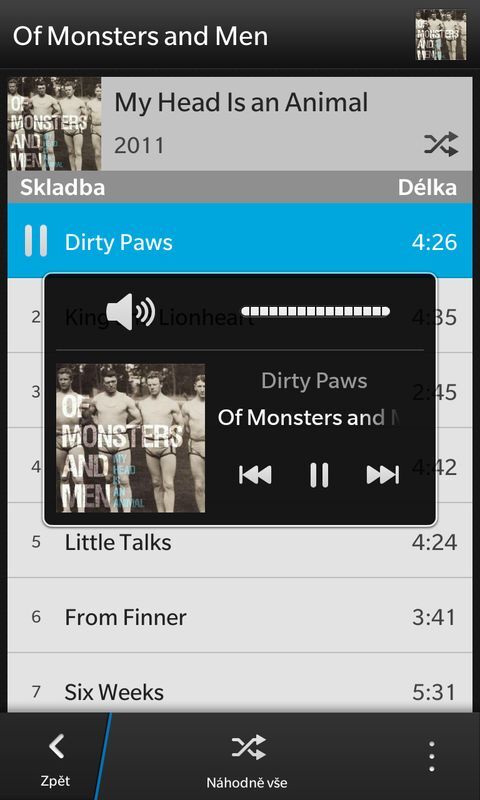
Task: Open the three-dot overflow menu
Action: [432, 756]
